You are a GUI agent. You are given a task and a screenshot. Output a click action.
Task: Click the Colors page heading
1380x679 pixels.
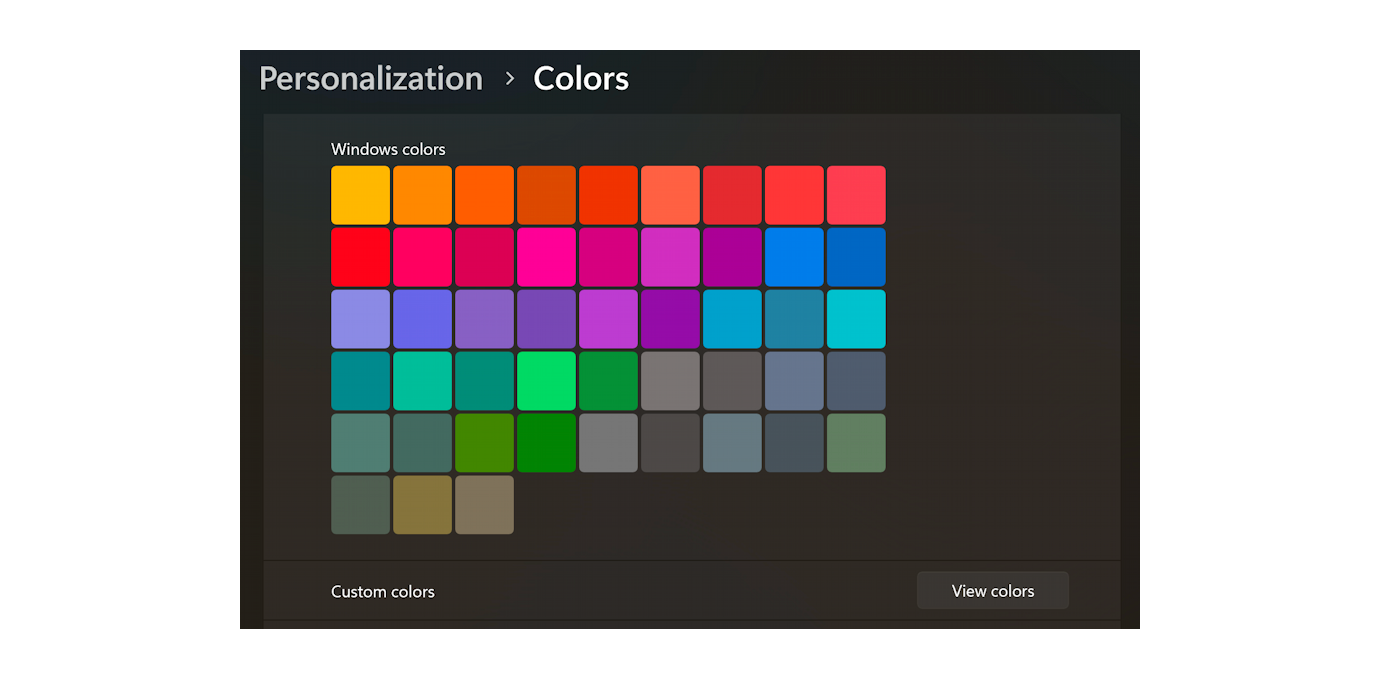pyautogui.click(x=581, y=78)
